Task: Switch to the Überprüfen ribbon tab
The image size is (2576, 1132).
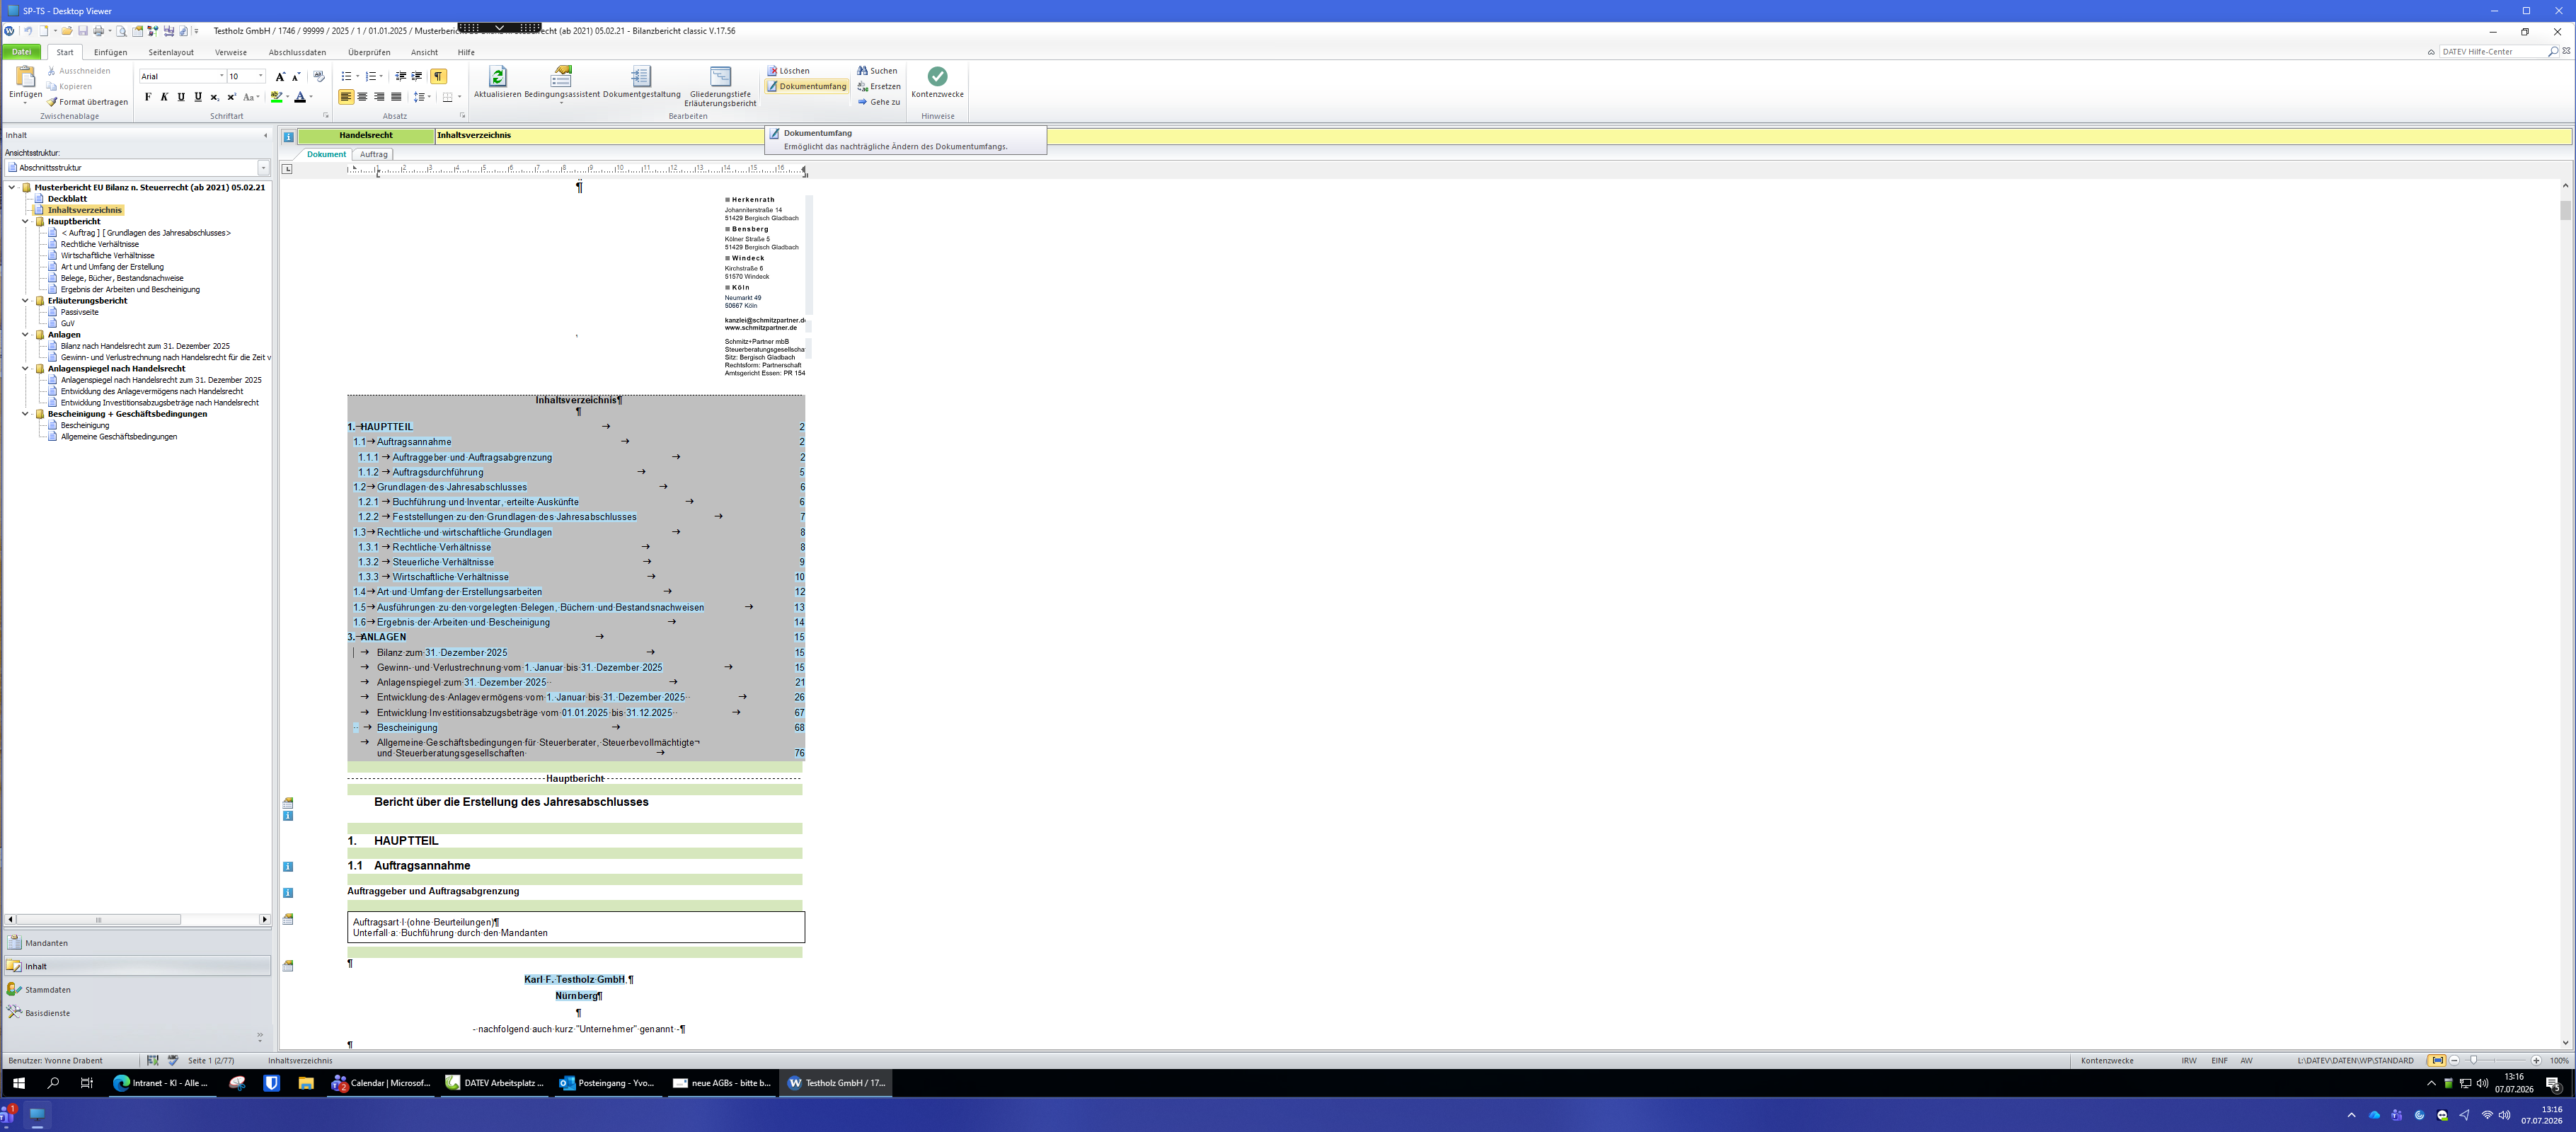Action: pos(369,53)
